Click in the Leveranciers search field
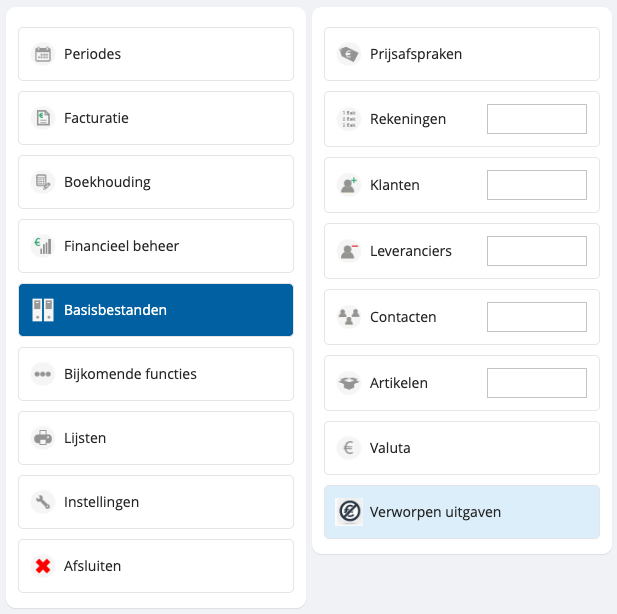 (x=536, y=251)
